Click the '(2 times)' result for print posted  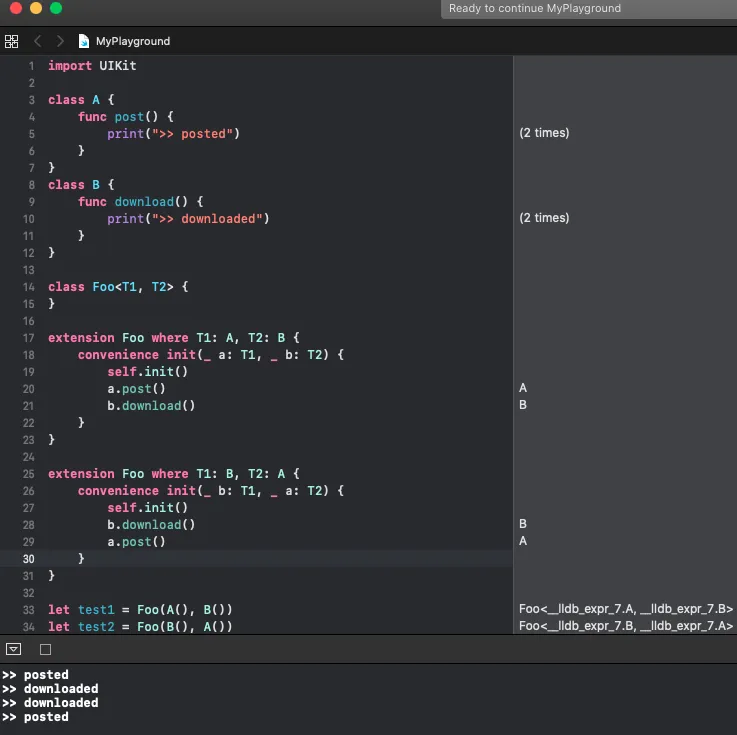(544, 133)
